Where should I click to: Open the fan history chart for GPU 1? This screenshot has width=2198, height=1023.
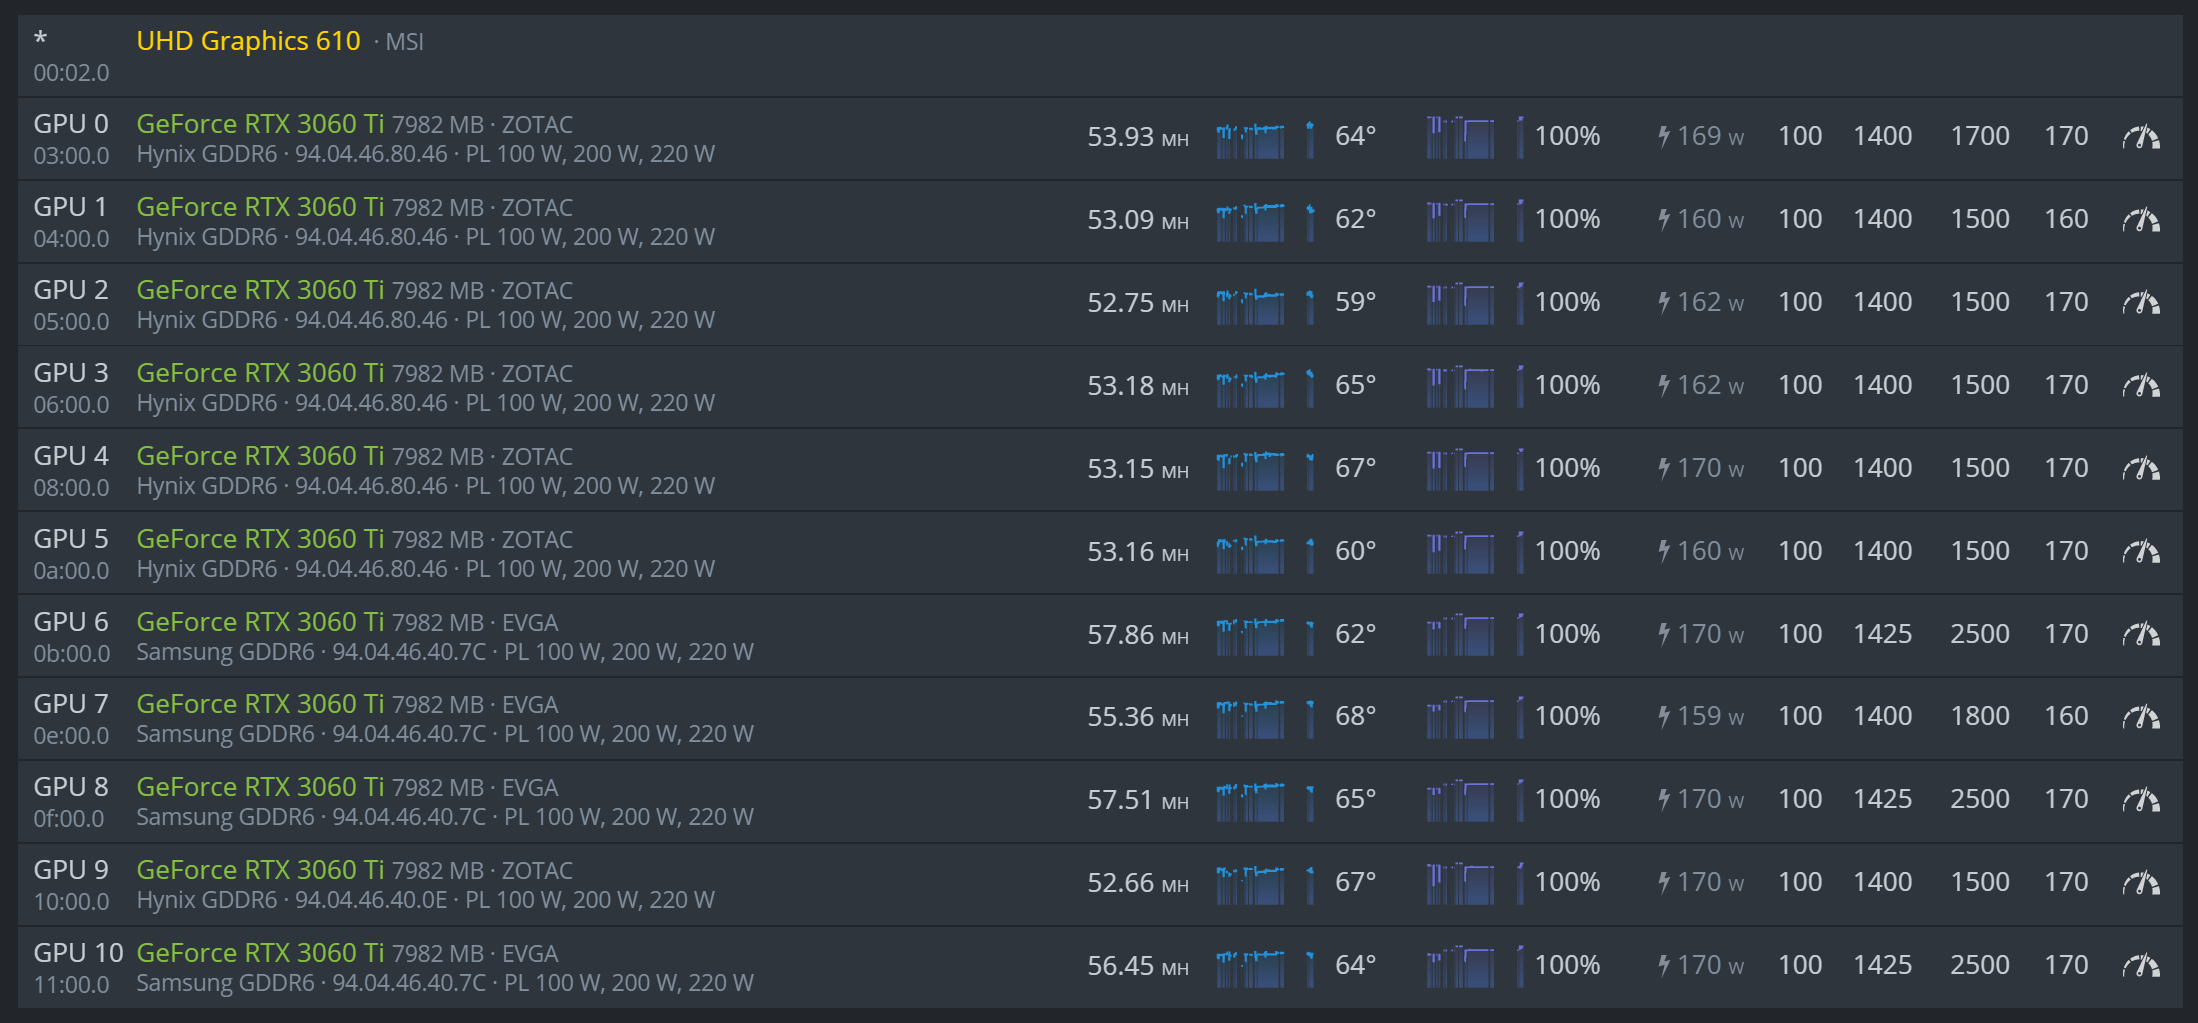(x=1460, y=221)
